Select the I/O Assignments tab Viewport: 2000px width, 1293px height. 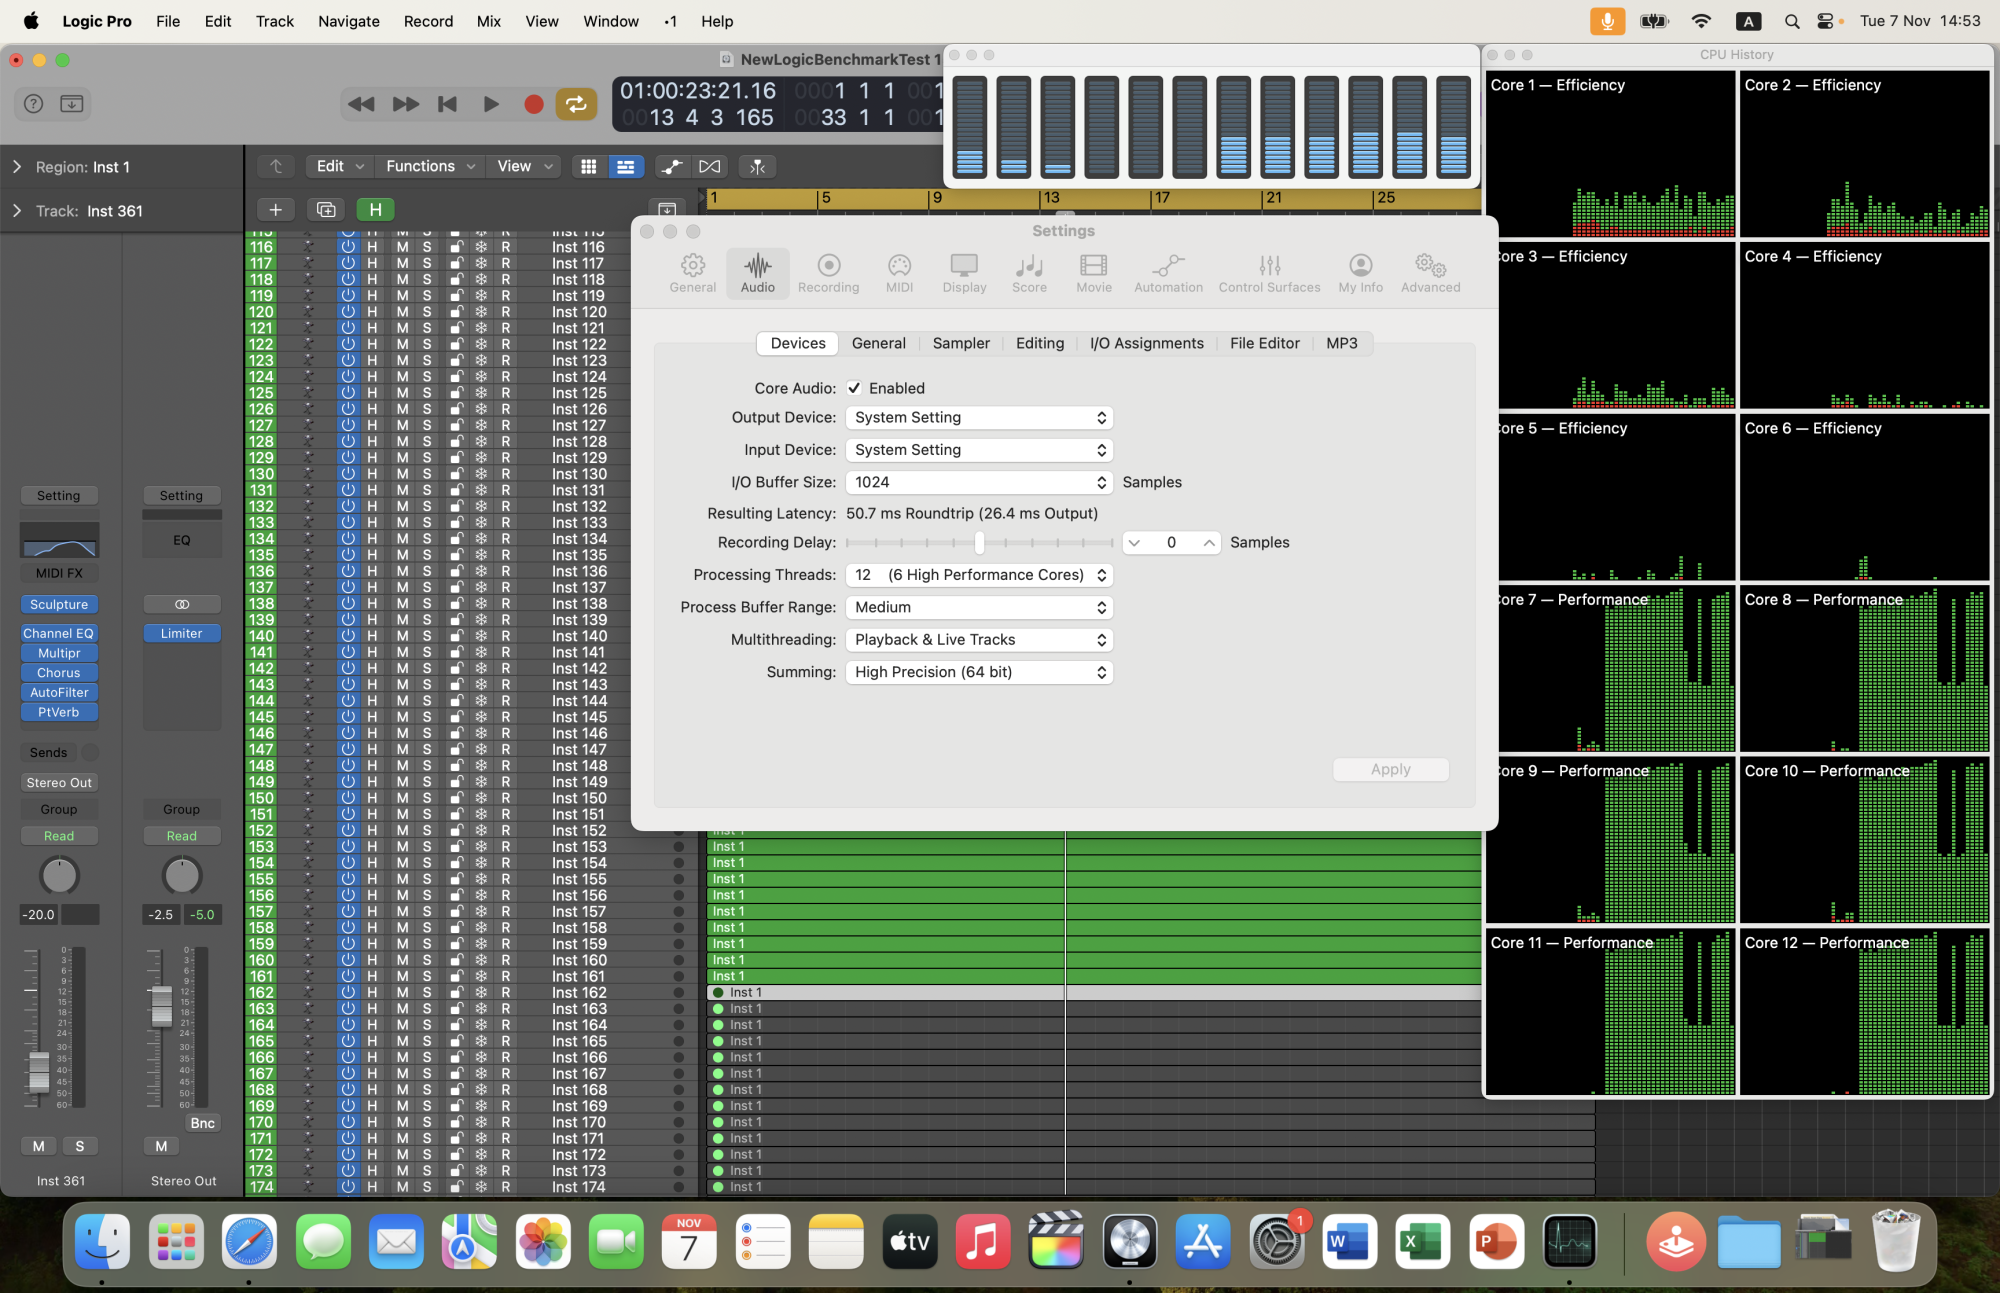tap(1146, 343)
